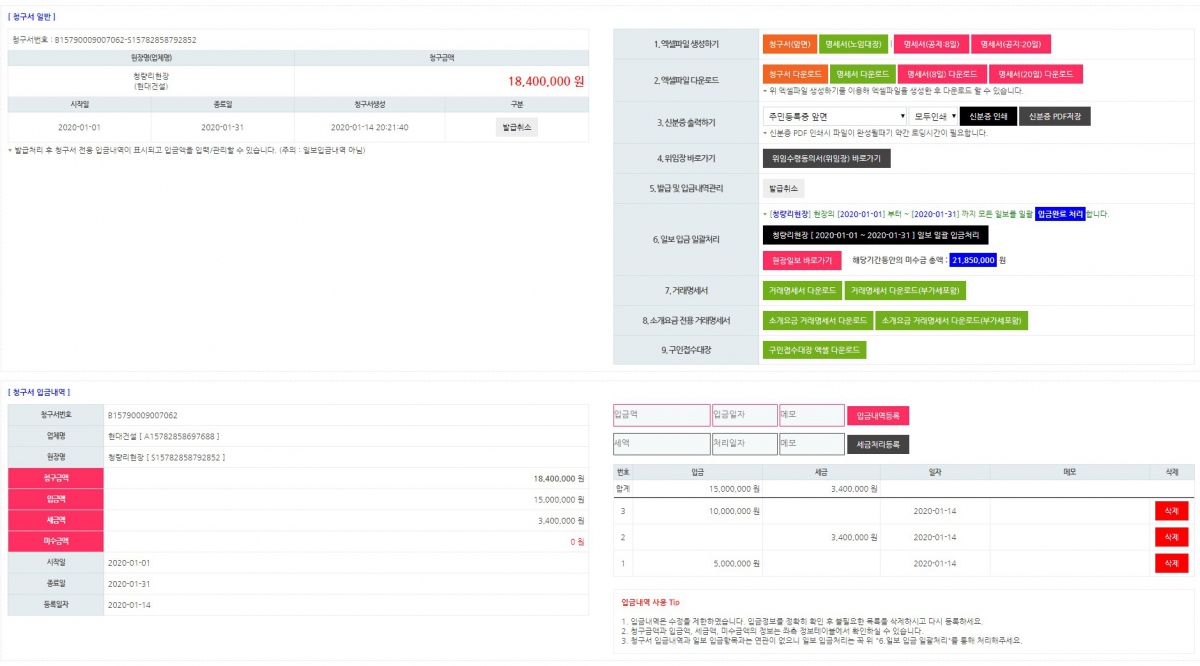This screenshot has height=666, width=1200.
Task: Download 구인접수대장 엑셀 file
Action: pos(814,350)
